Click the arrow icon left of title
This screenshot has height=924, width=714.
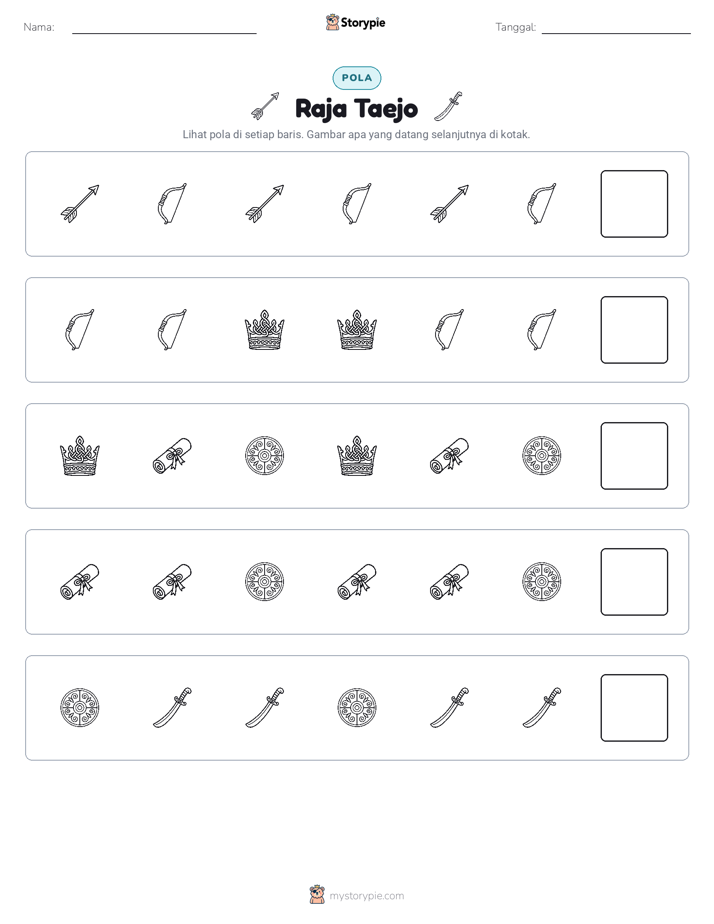[265, 107]
